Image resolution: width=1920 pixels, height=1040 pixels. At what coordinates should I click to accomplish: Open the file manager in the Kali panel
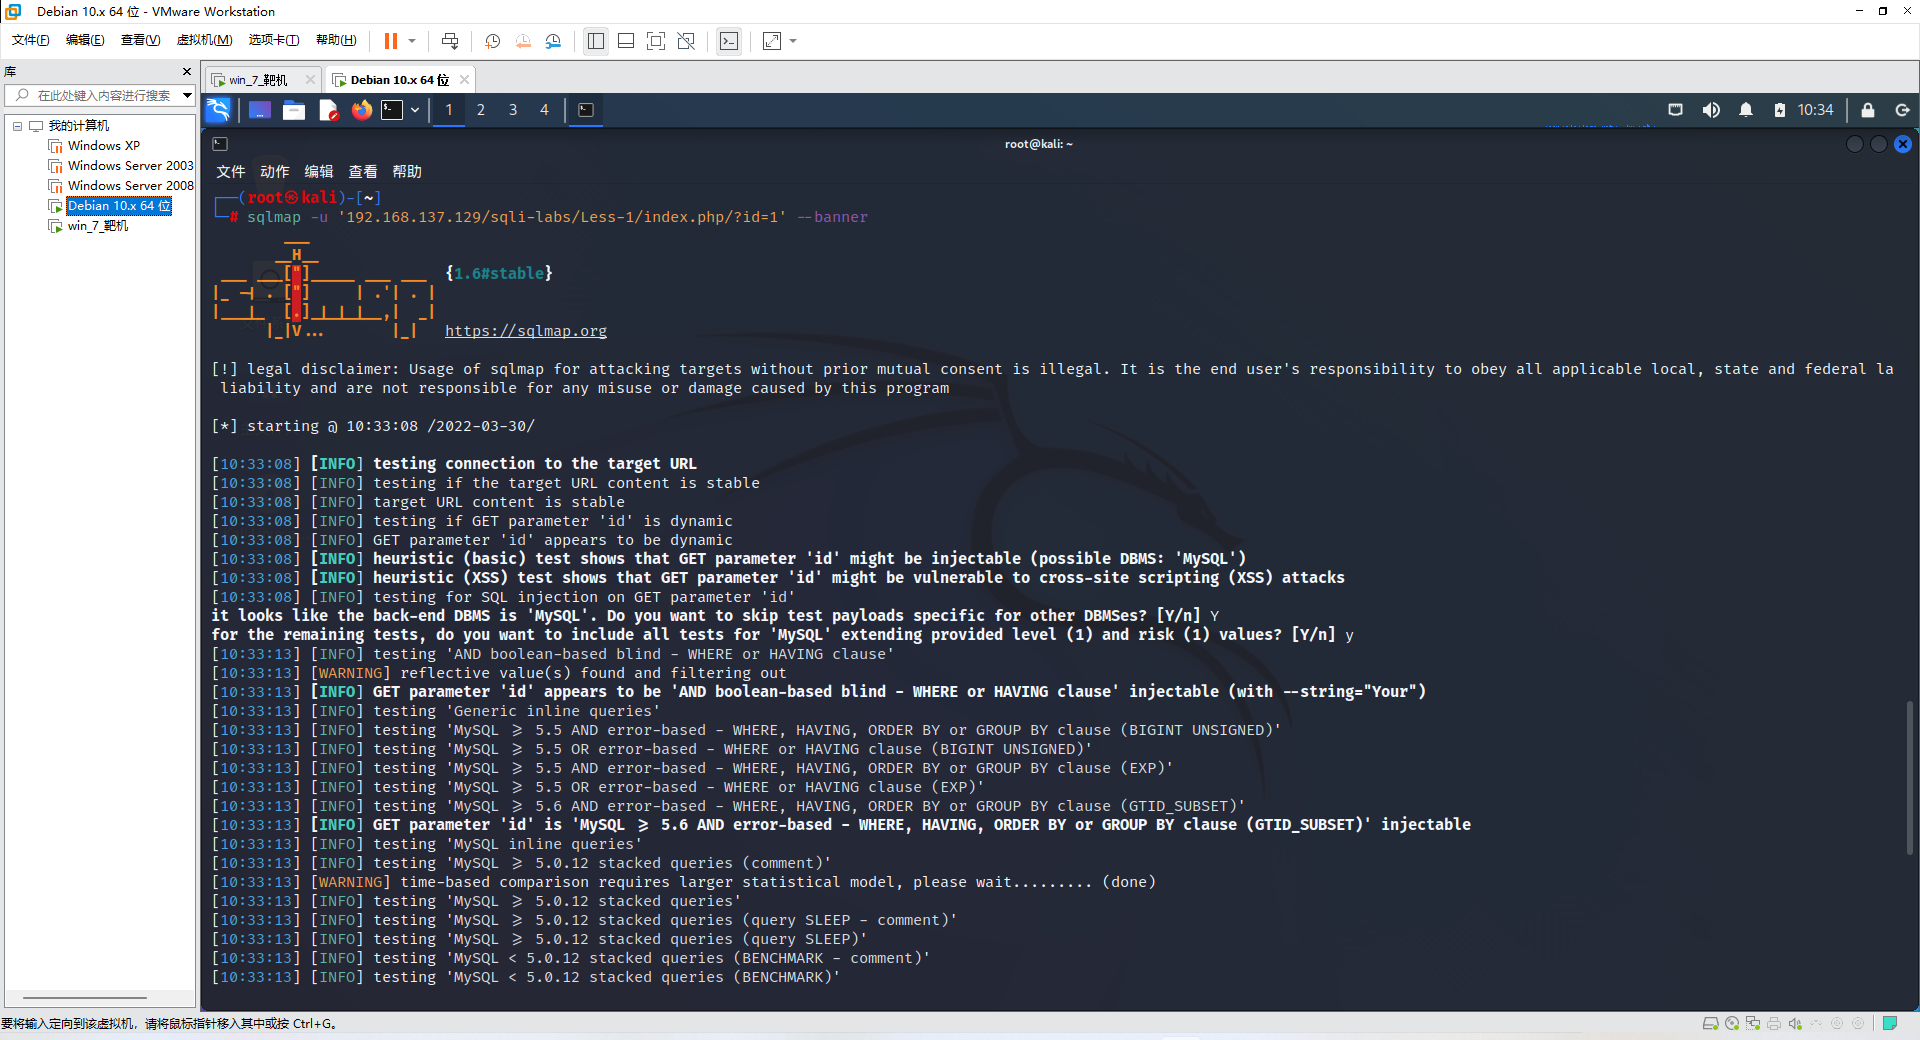(293, 110)
